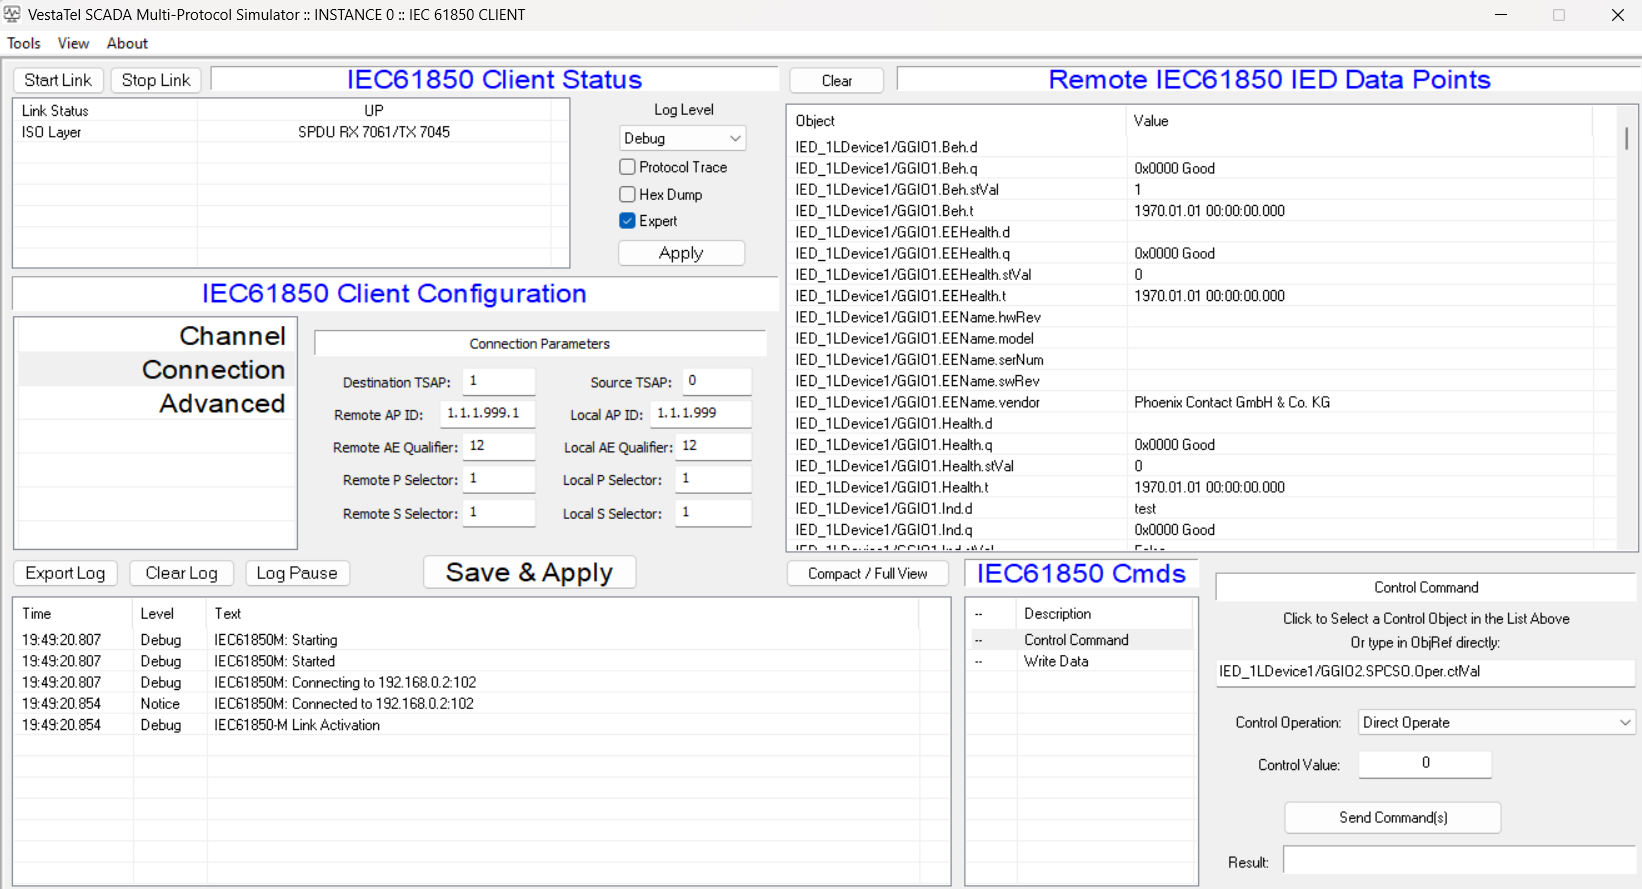
Task: Enable the Protocol Trace checkbox
Action: point(628,167)
